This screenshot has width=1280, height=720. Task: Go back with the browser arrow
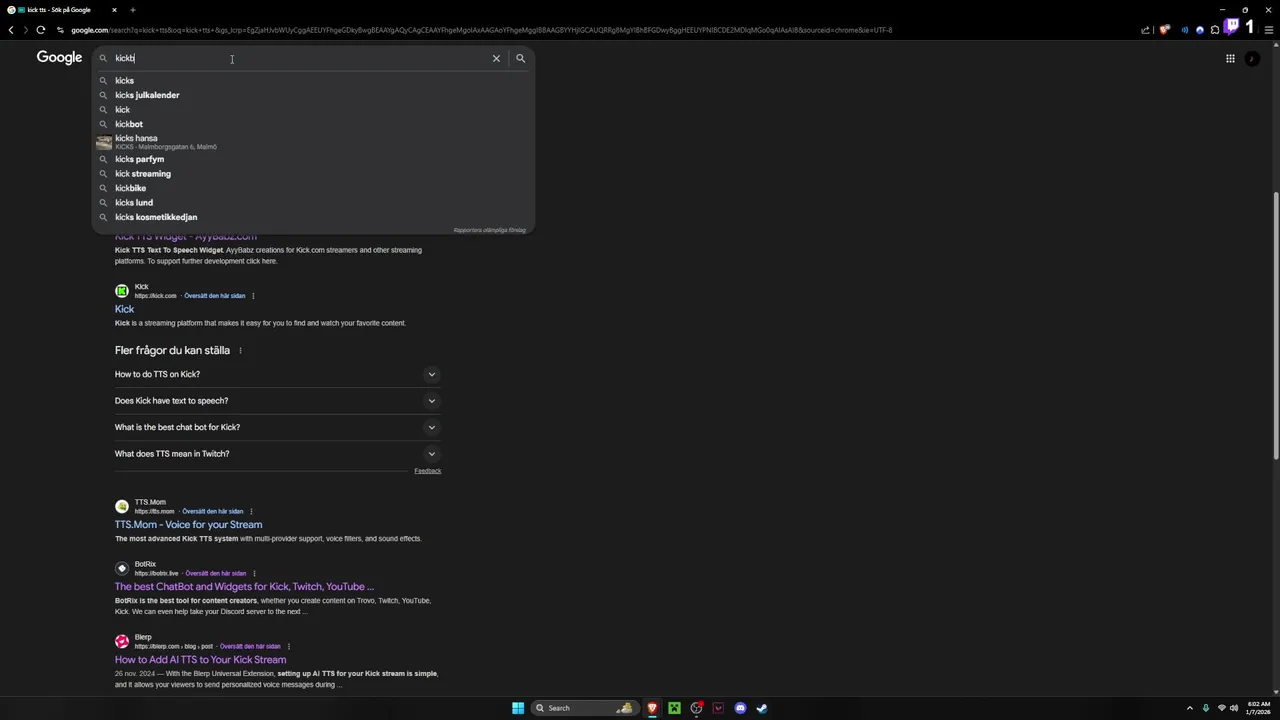(x=11, y=30)
